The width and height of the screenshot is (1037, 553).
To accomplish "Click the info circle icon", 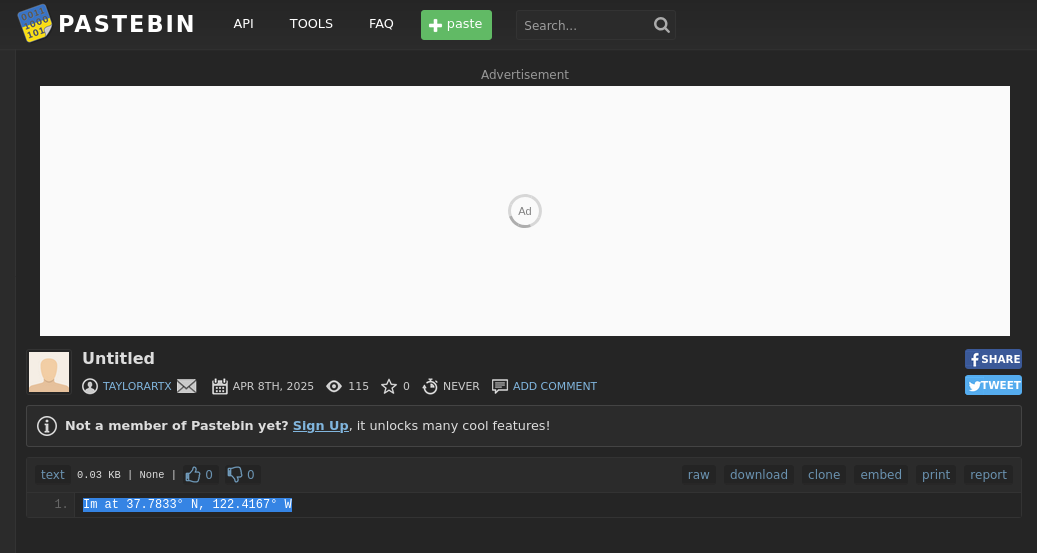I will click(x=47, y=426).
